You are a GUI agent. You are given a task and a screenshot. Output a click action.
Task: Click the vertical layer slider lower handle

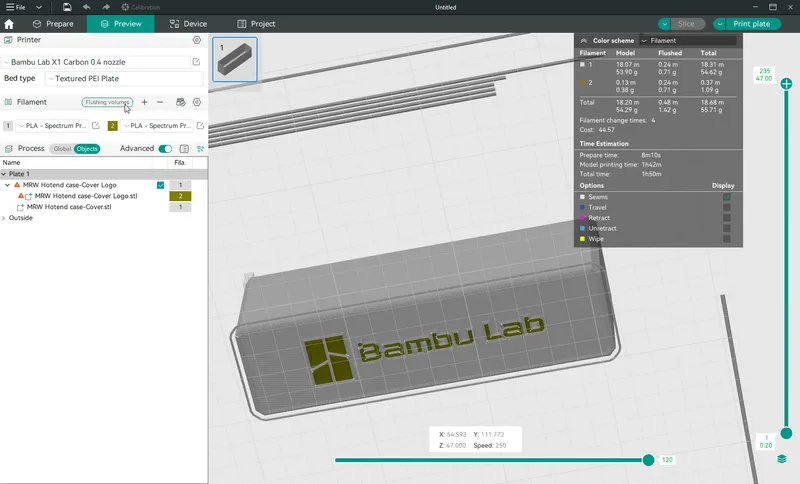click(786, 434)
